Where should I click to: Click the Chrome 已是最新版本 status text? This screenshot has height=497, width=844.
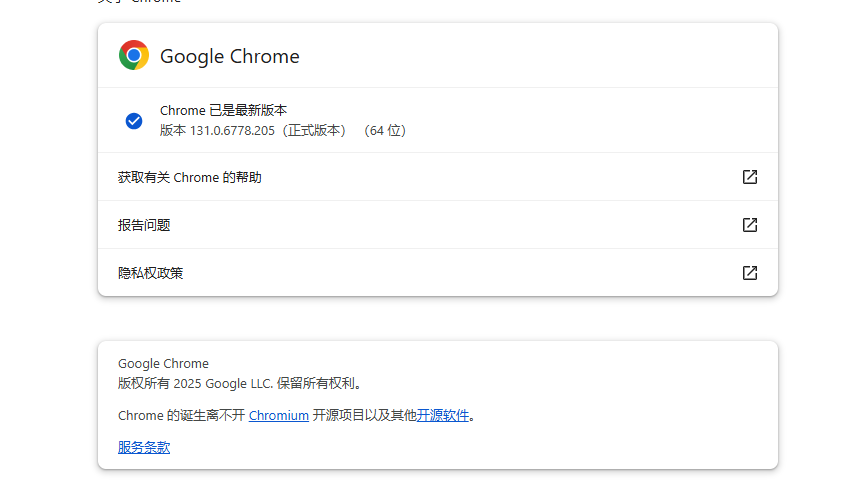pos(224,110)
